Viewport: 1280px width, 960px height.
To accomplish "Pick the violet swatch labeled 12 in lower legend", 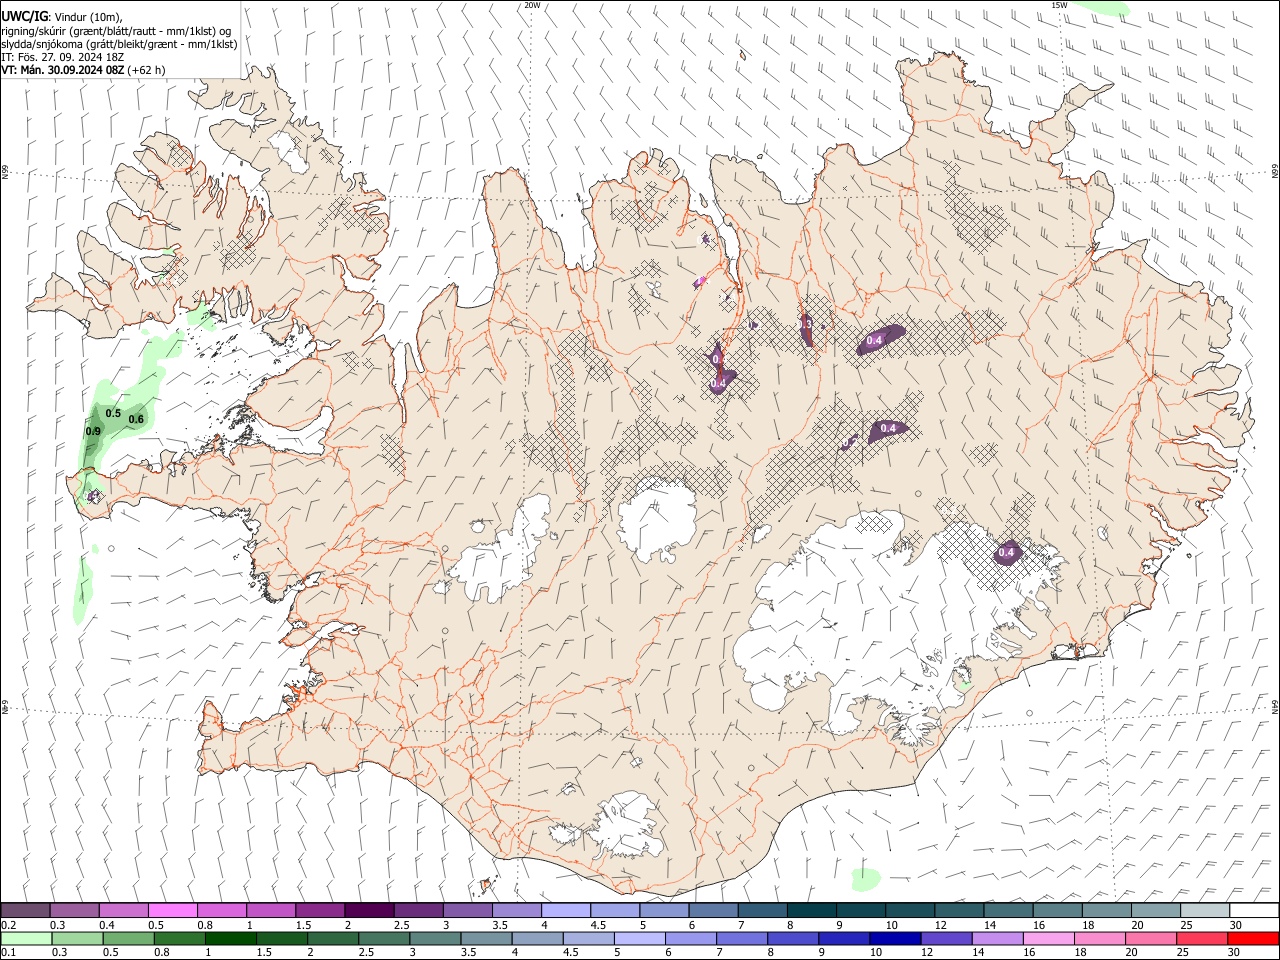I will [x=946, y=939].
